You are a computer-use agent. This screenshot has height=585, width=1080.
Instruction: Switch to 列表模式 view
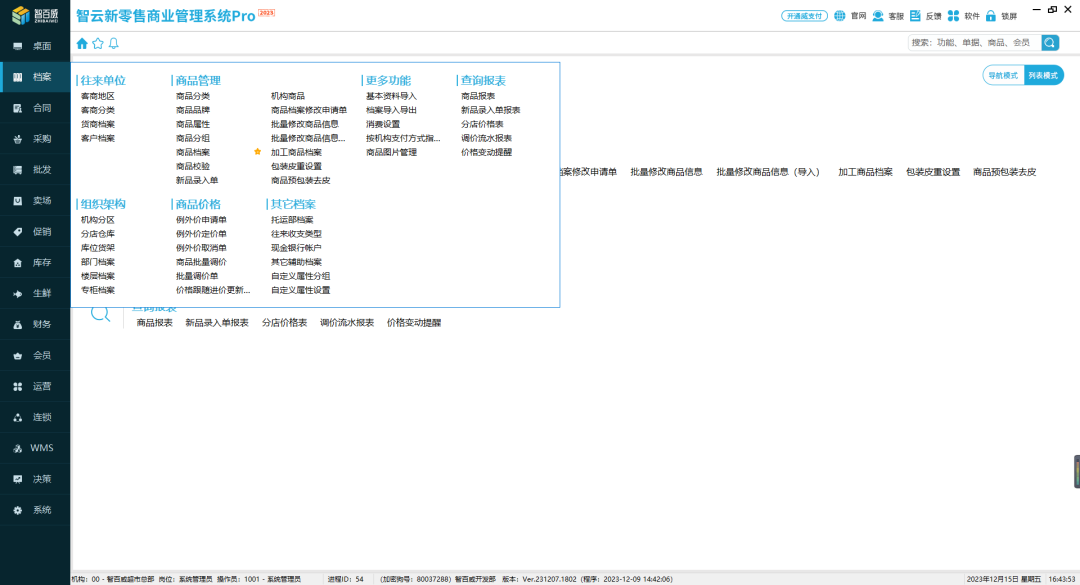coord(1043,75)
